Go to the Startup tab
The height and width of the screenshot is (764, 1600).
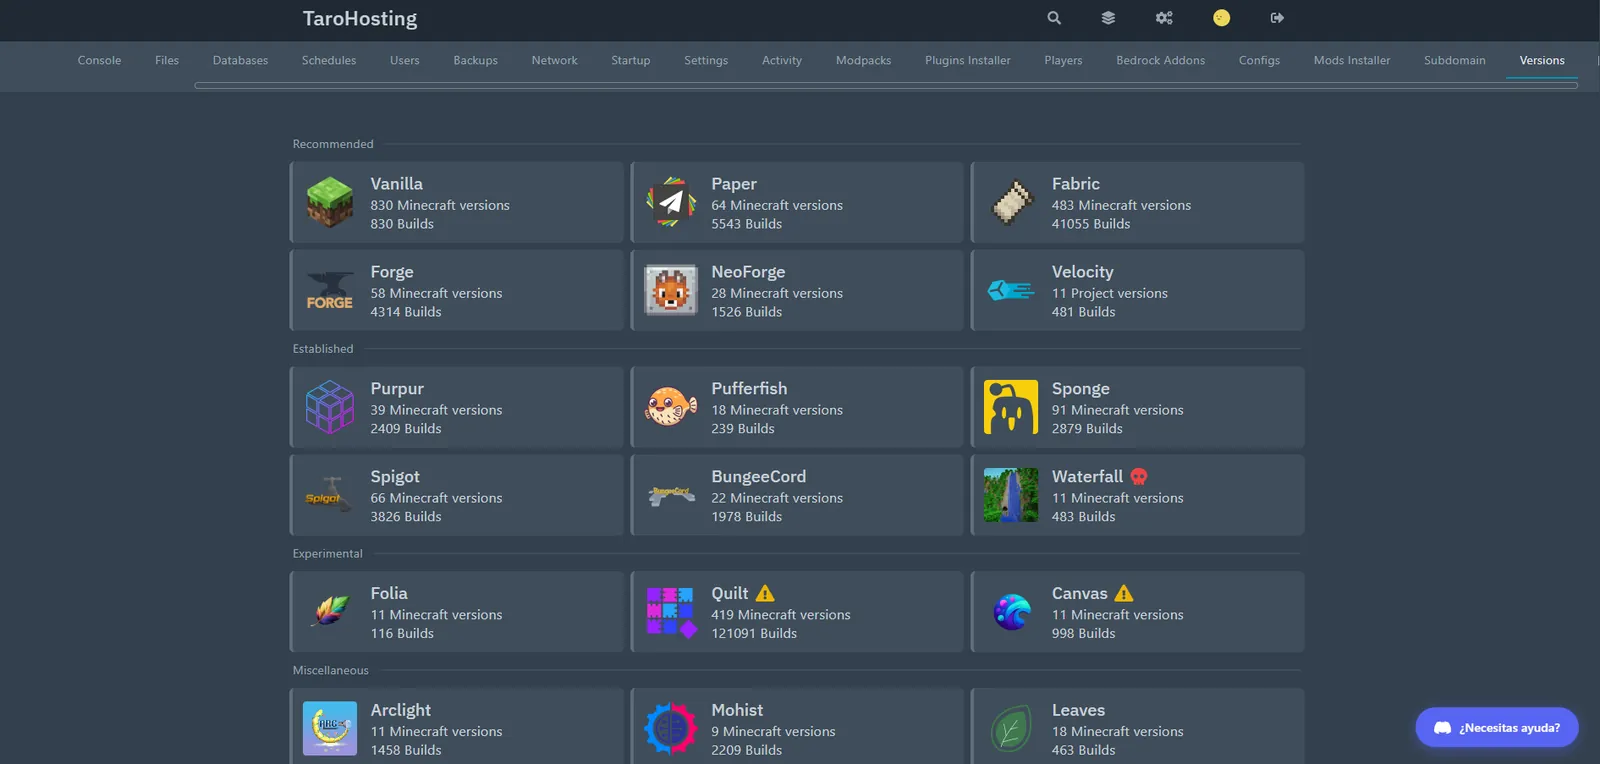[x=630, y=60]
